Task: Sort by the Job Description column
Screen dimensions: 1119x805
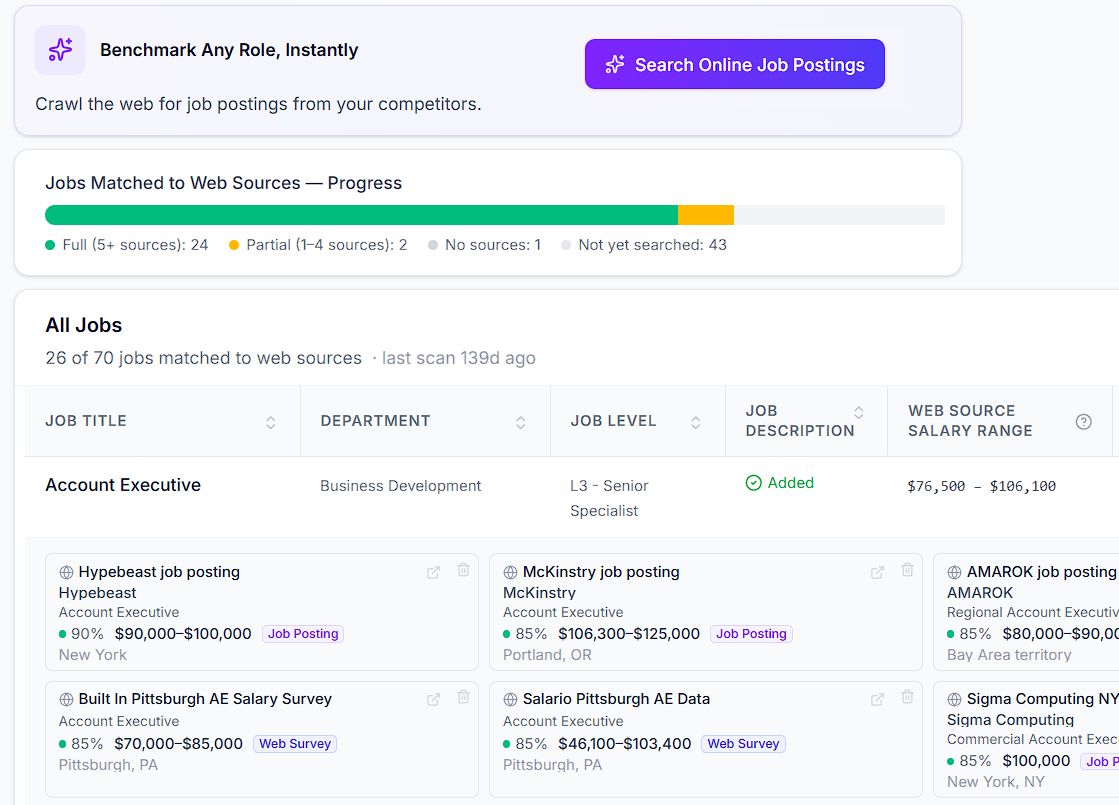Action: pyautogui.click(x=859, y=412)
